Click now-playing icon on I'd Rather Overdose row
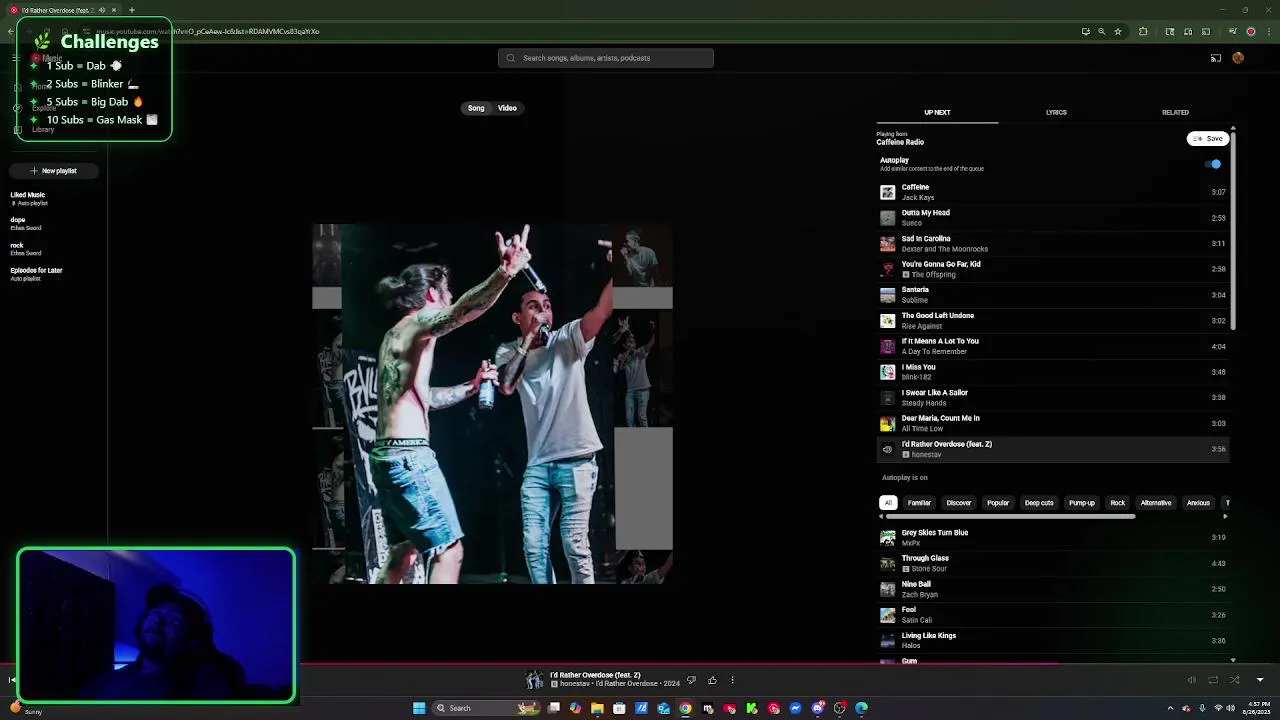This screenshot has height=720, width=1280. click(887, 449)
